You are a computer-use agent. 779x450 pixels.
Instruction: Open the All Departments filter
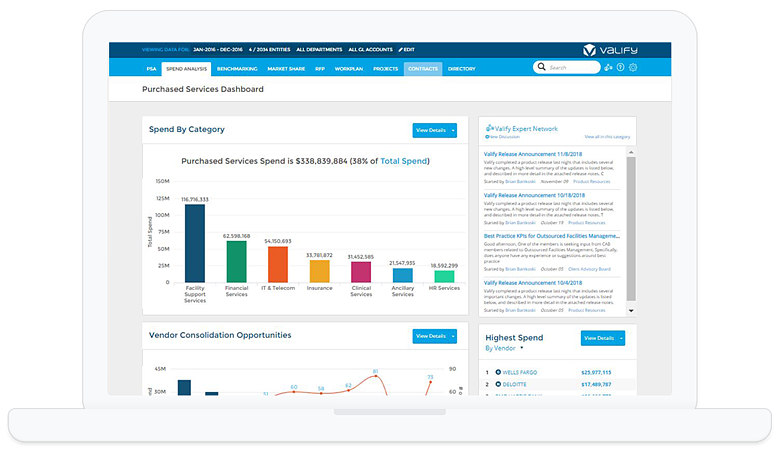(x=319, y=50)
